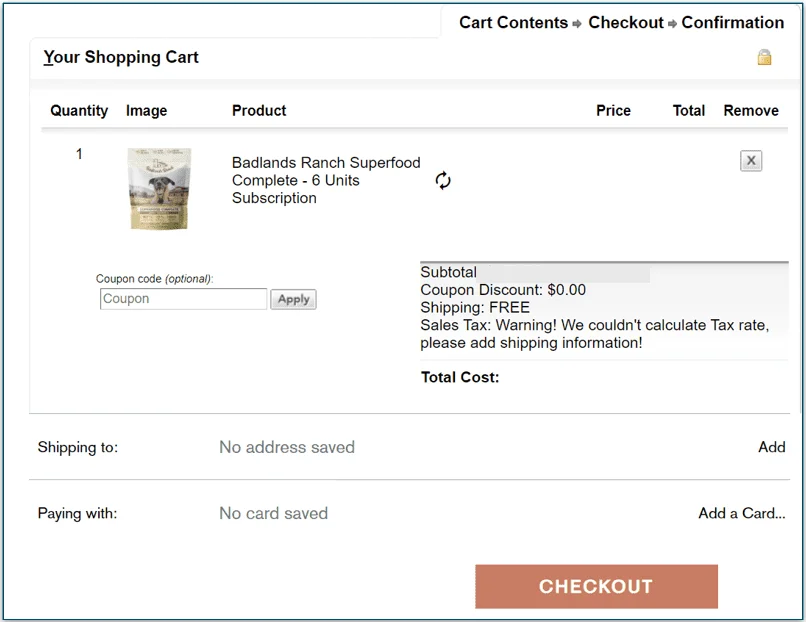Viewport: 806px width, 622px height.
Task: Click the Your Shopping Cart heading
Action: pyautogui.click(x=120, y=57)
